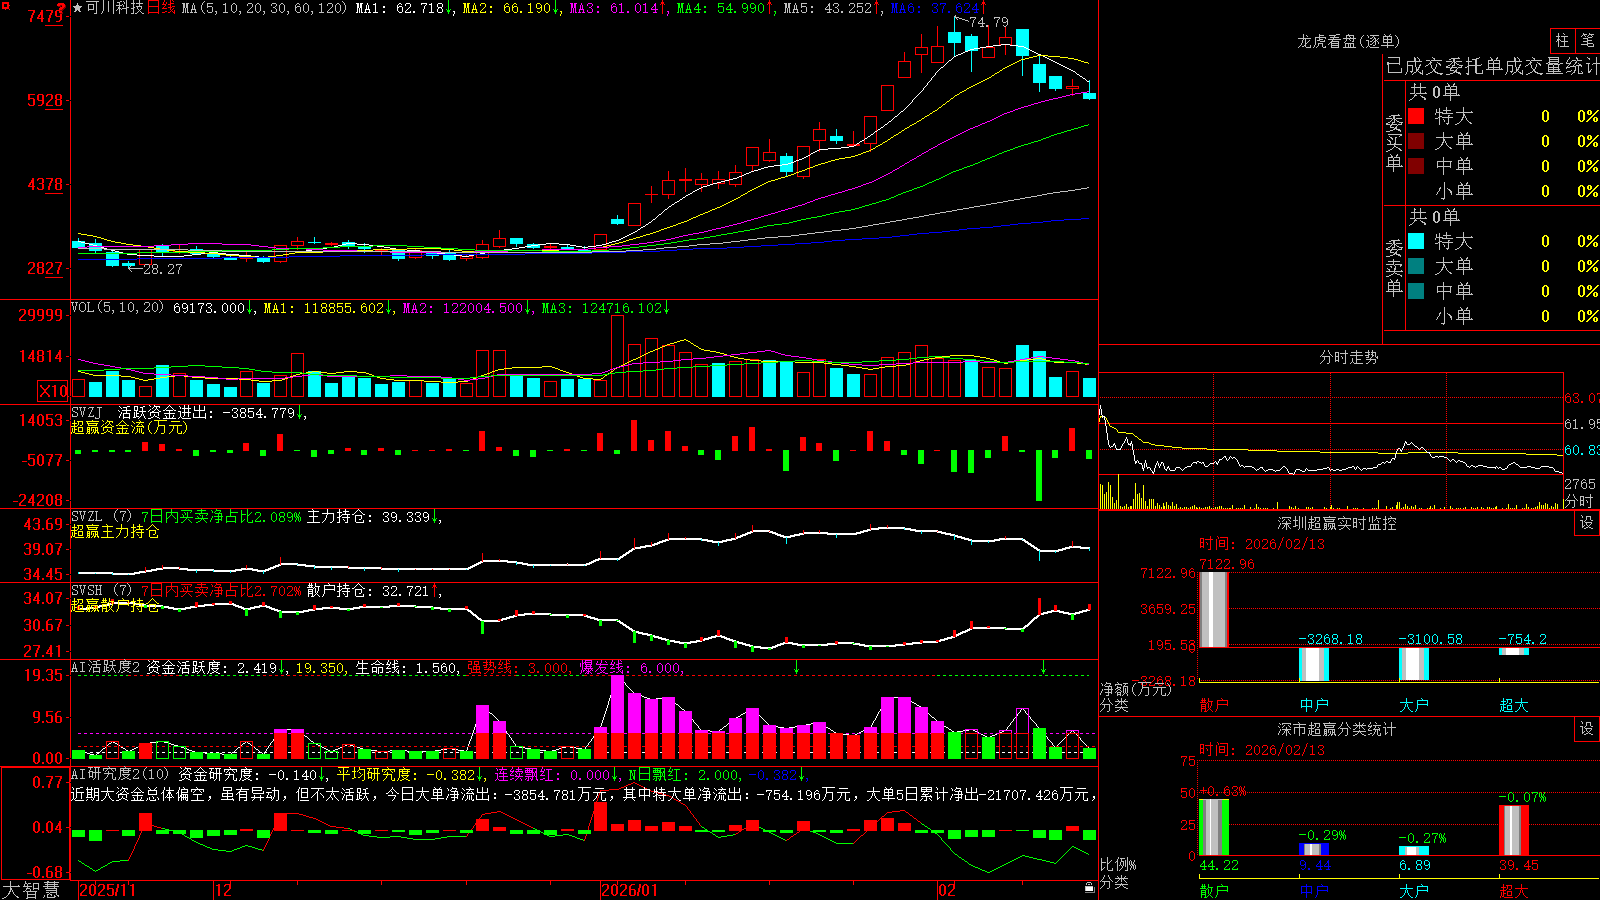Click the 超大 bar showing -754.2
The width and height of the screenshot is (1600, 900).
click(1514, 651)
